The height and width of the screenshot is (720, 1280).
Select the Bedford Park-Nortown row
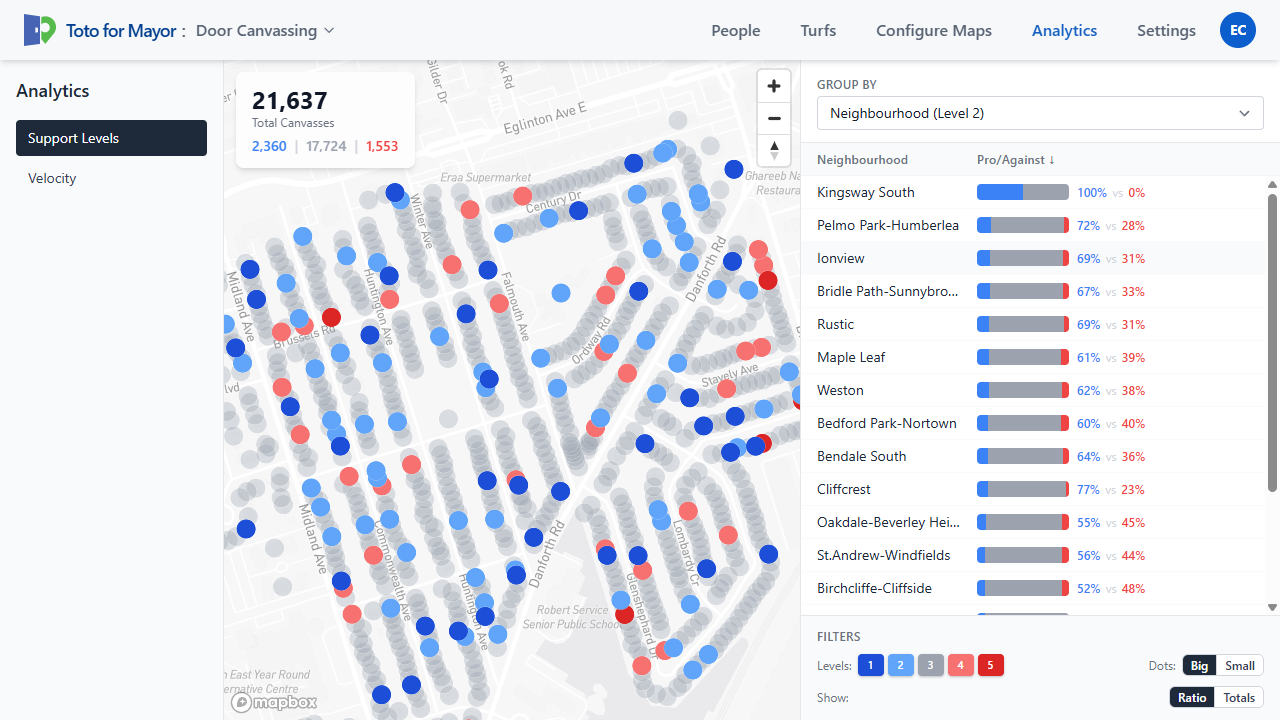(1033, 423)
